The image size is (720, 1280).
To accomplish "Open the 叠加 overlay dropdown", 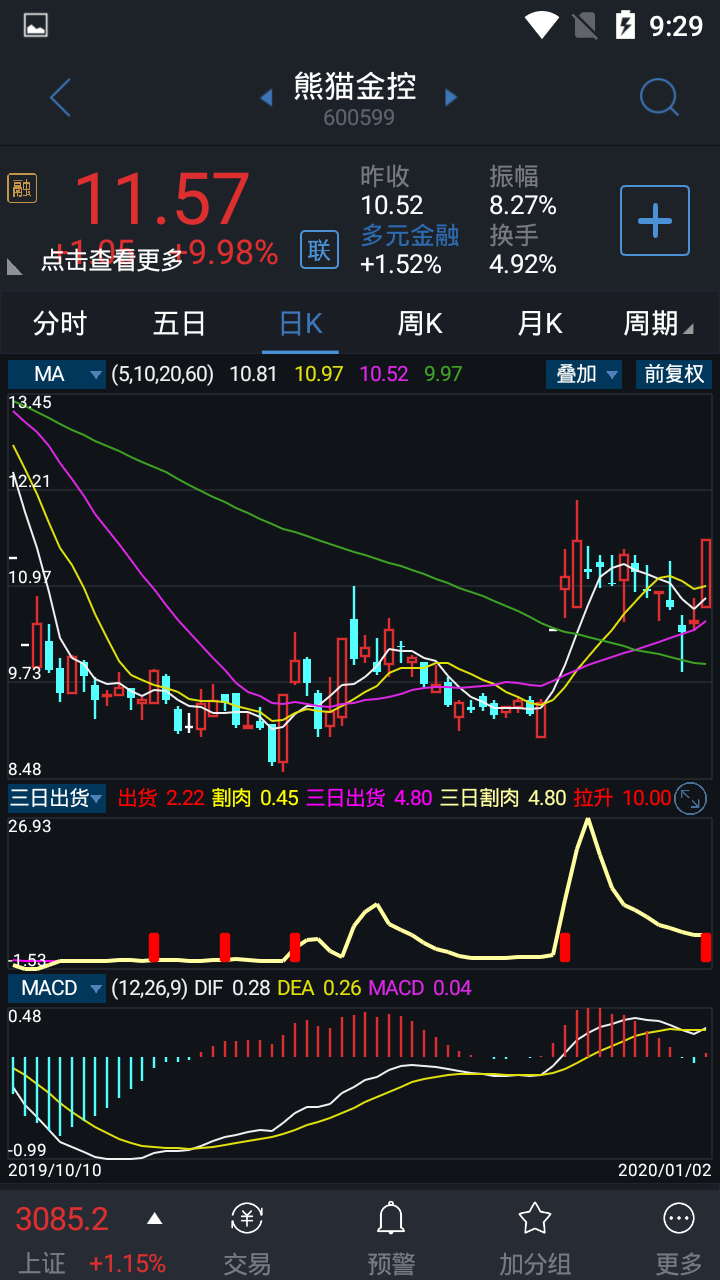I will click(x=584, y=374).
